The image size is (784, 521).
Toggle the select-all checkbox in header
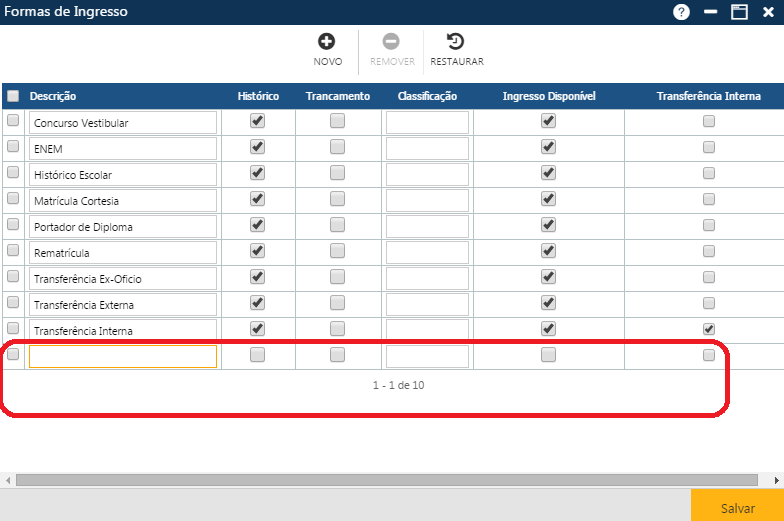click(13, 96)
